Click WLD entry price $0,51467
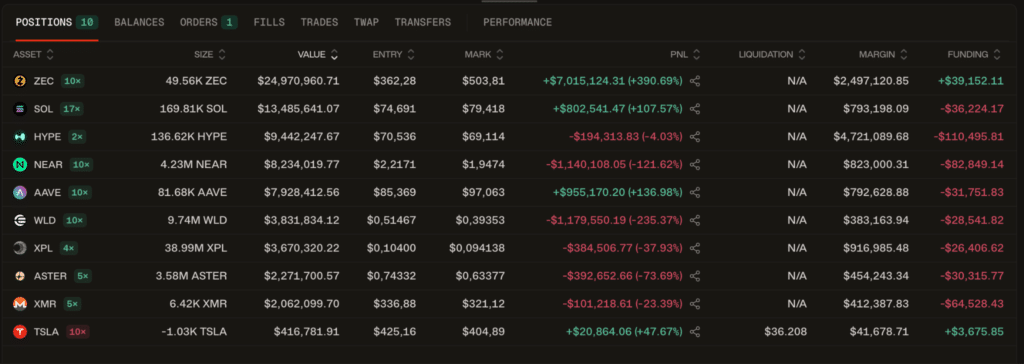The width and height of the screenshot is (1024, 364). pyautogui.click(x=391, y=220)
